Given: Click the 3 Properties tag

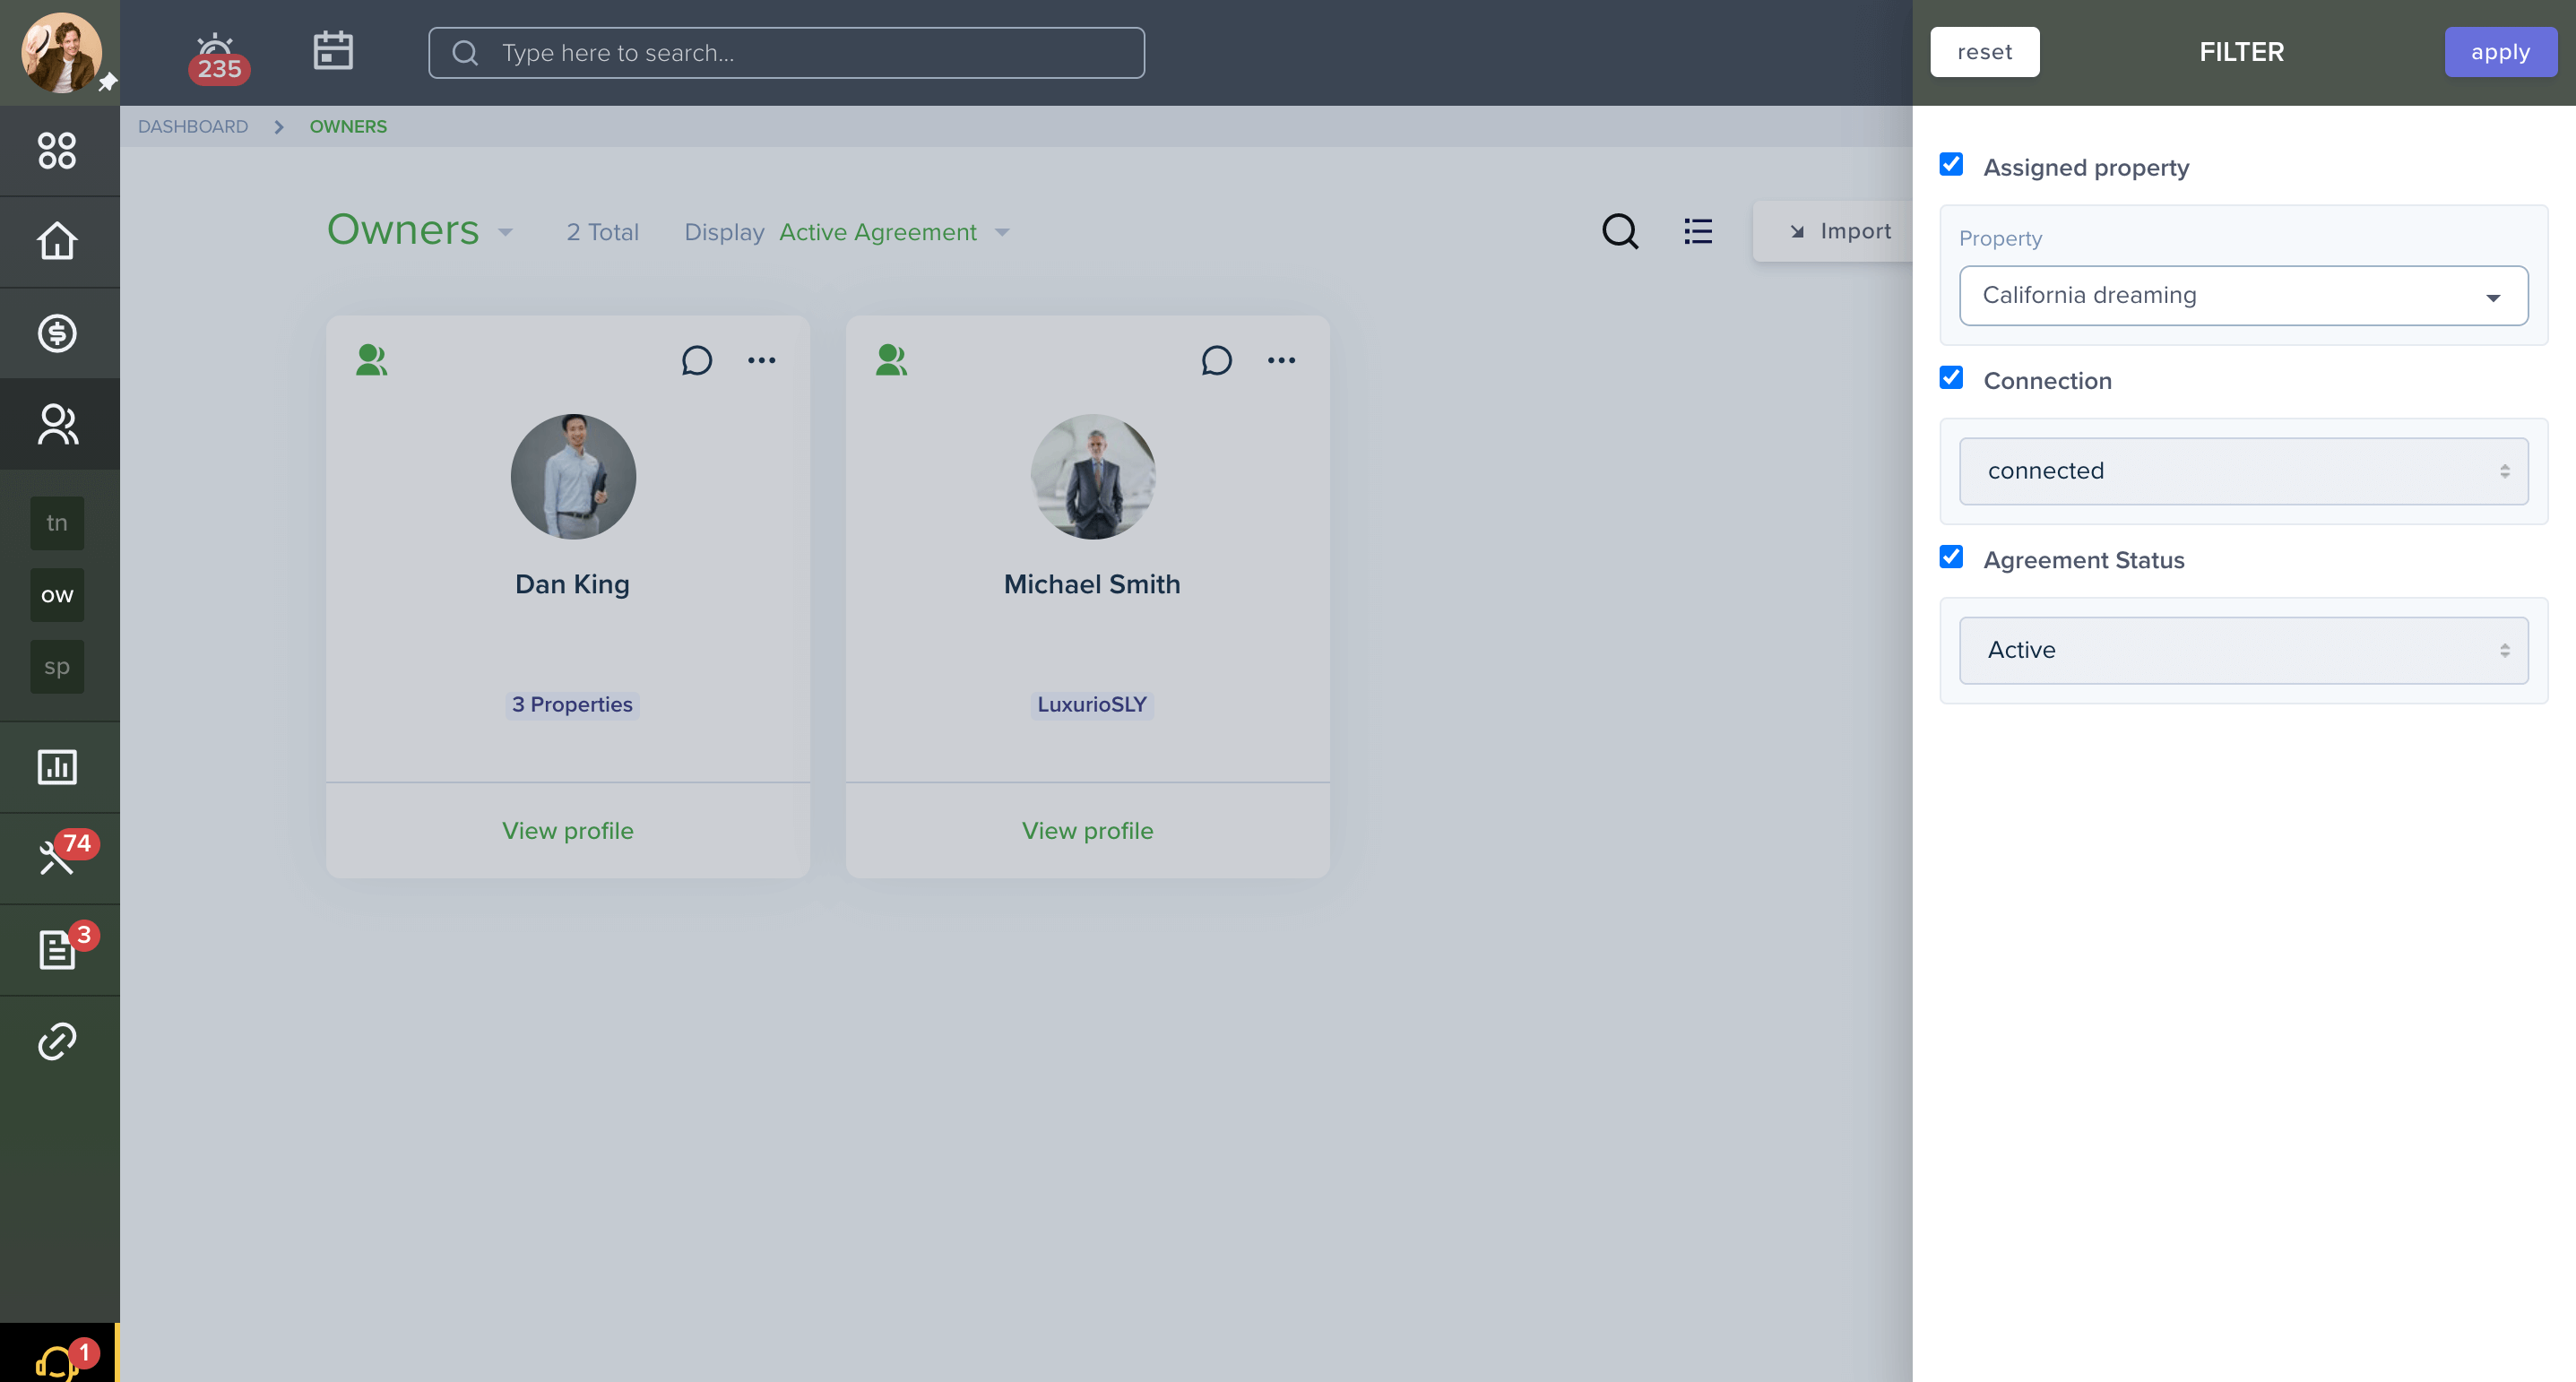Looking at the screenshot, I should (572, 705).
